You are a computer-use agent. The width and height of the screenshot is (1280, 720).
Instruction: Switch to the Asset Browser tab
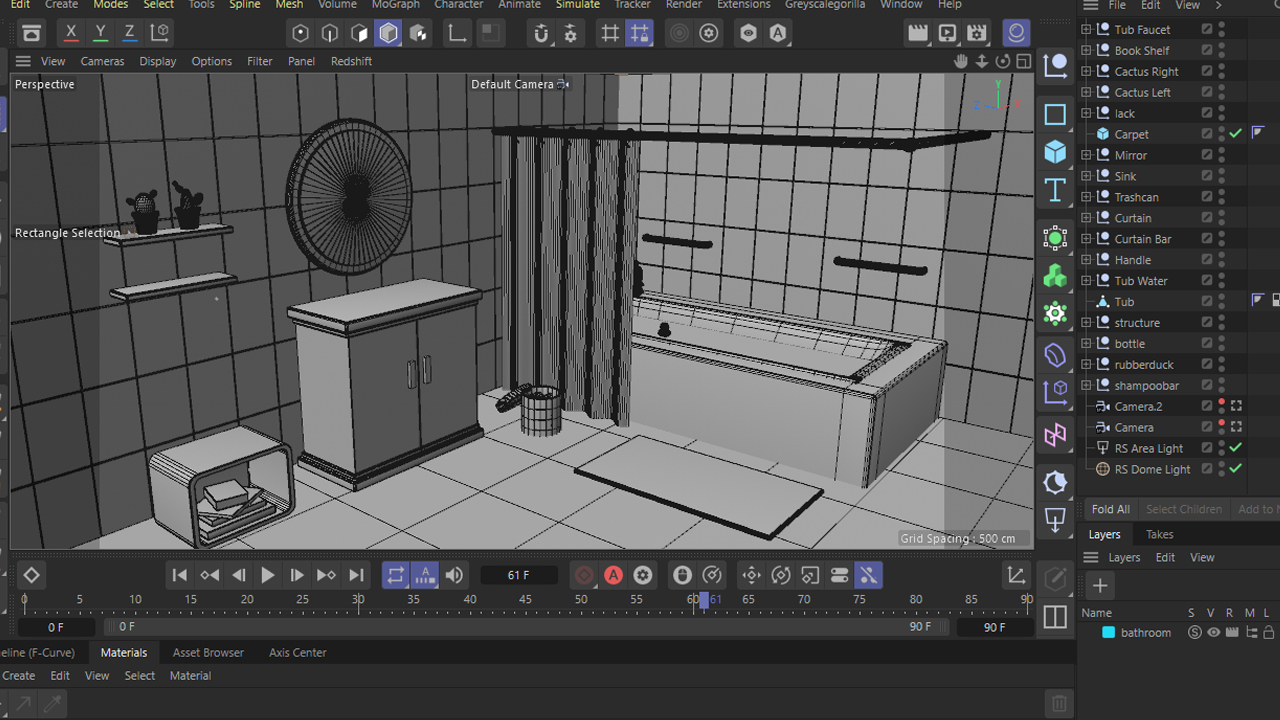pos(208,652)
